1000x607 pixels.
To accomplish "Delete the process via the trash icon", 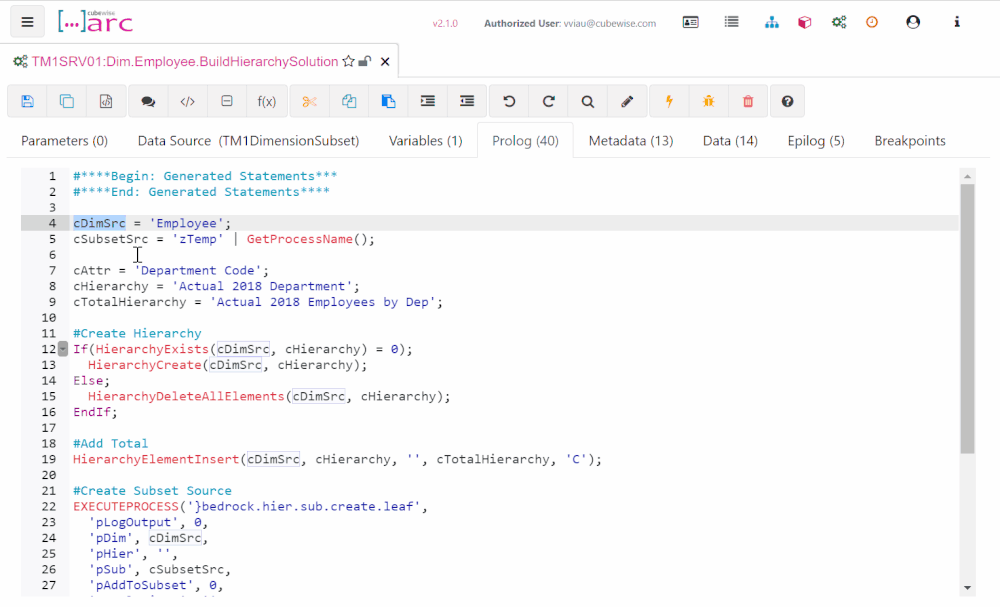I will coord(748,100).
